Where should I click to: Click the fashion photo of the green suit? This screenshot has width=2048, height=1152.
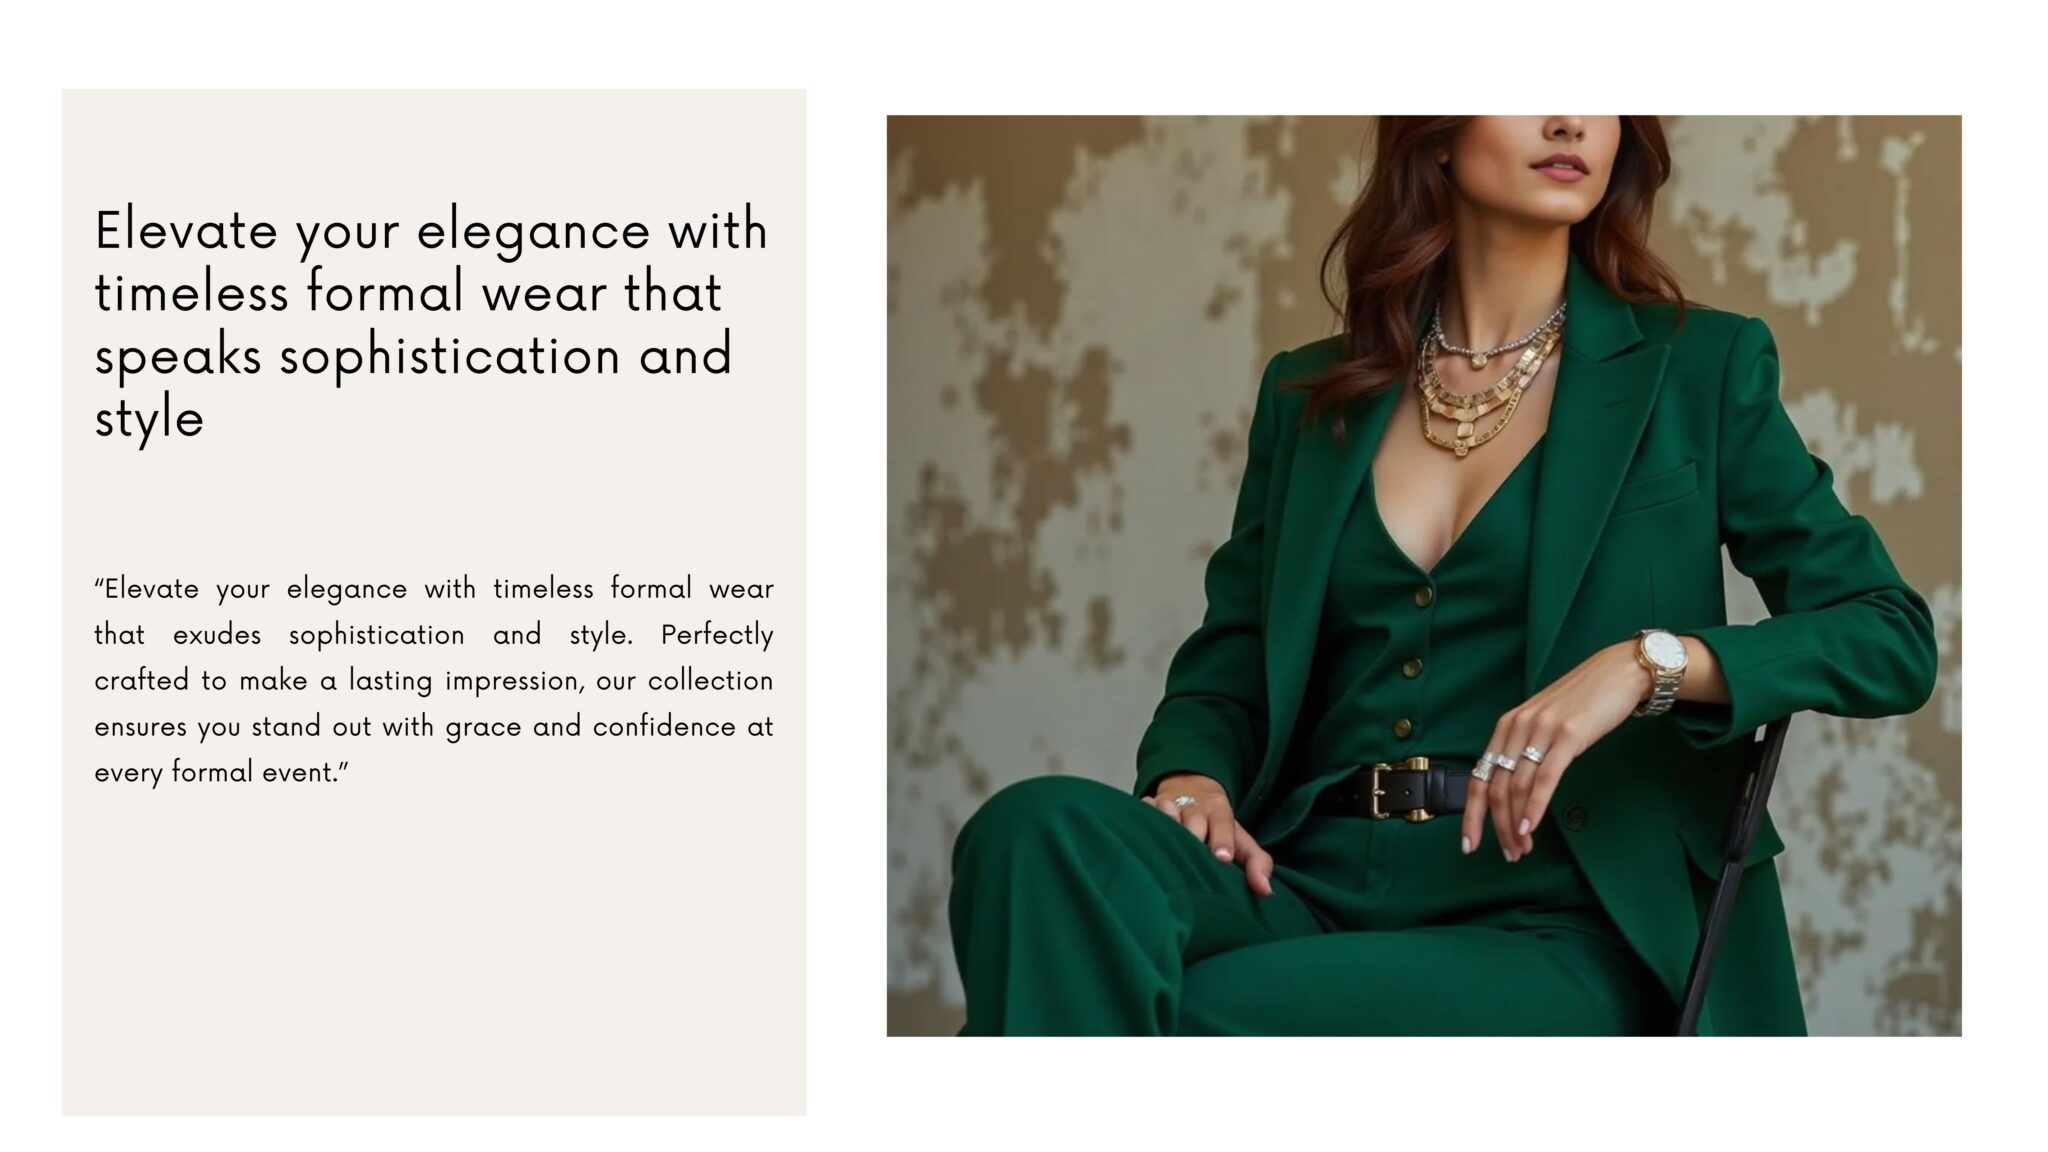pos(1423,575)
